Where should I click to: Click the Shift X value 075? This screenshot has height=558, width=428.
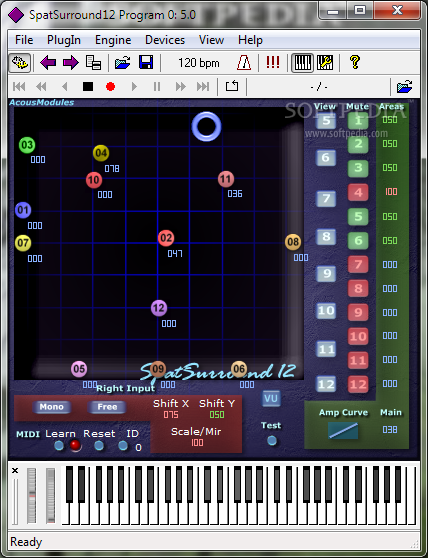pos(171,415)
